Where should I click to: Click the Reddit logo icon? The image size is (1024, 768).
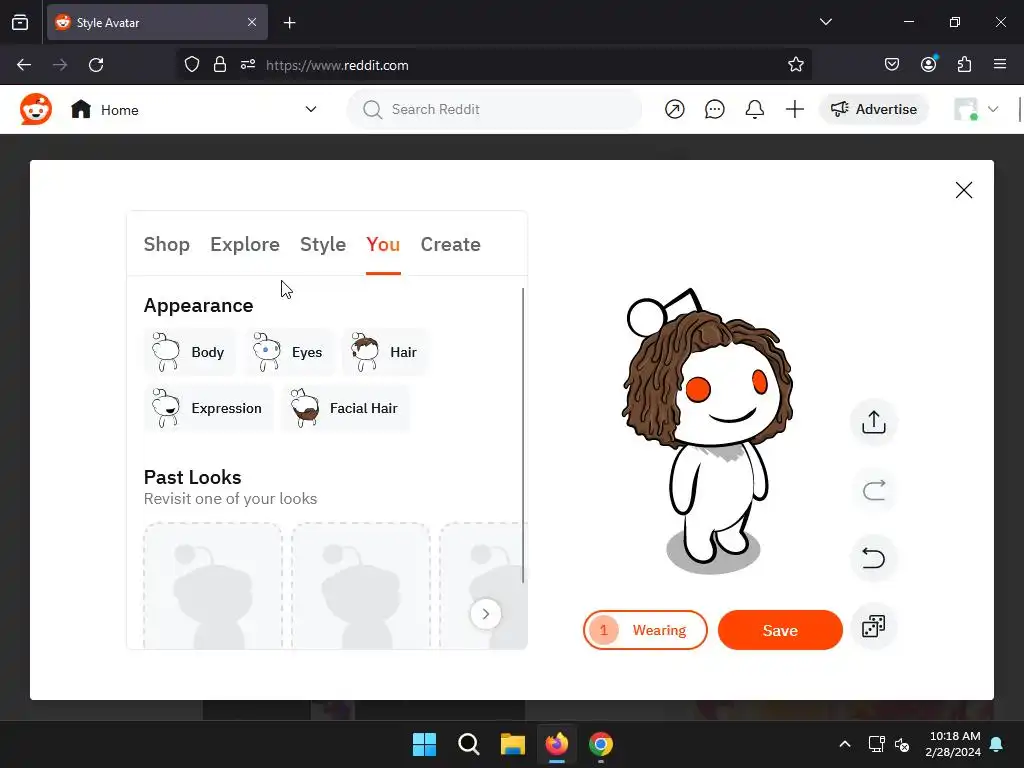click(36, 109)
